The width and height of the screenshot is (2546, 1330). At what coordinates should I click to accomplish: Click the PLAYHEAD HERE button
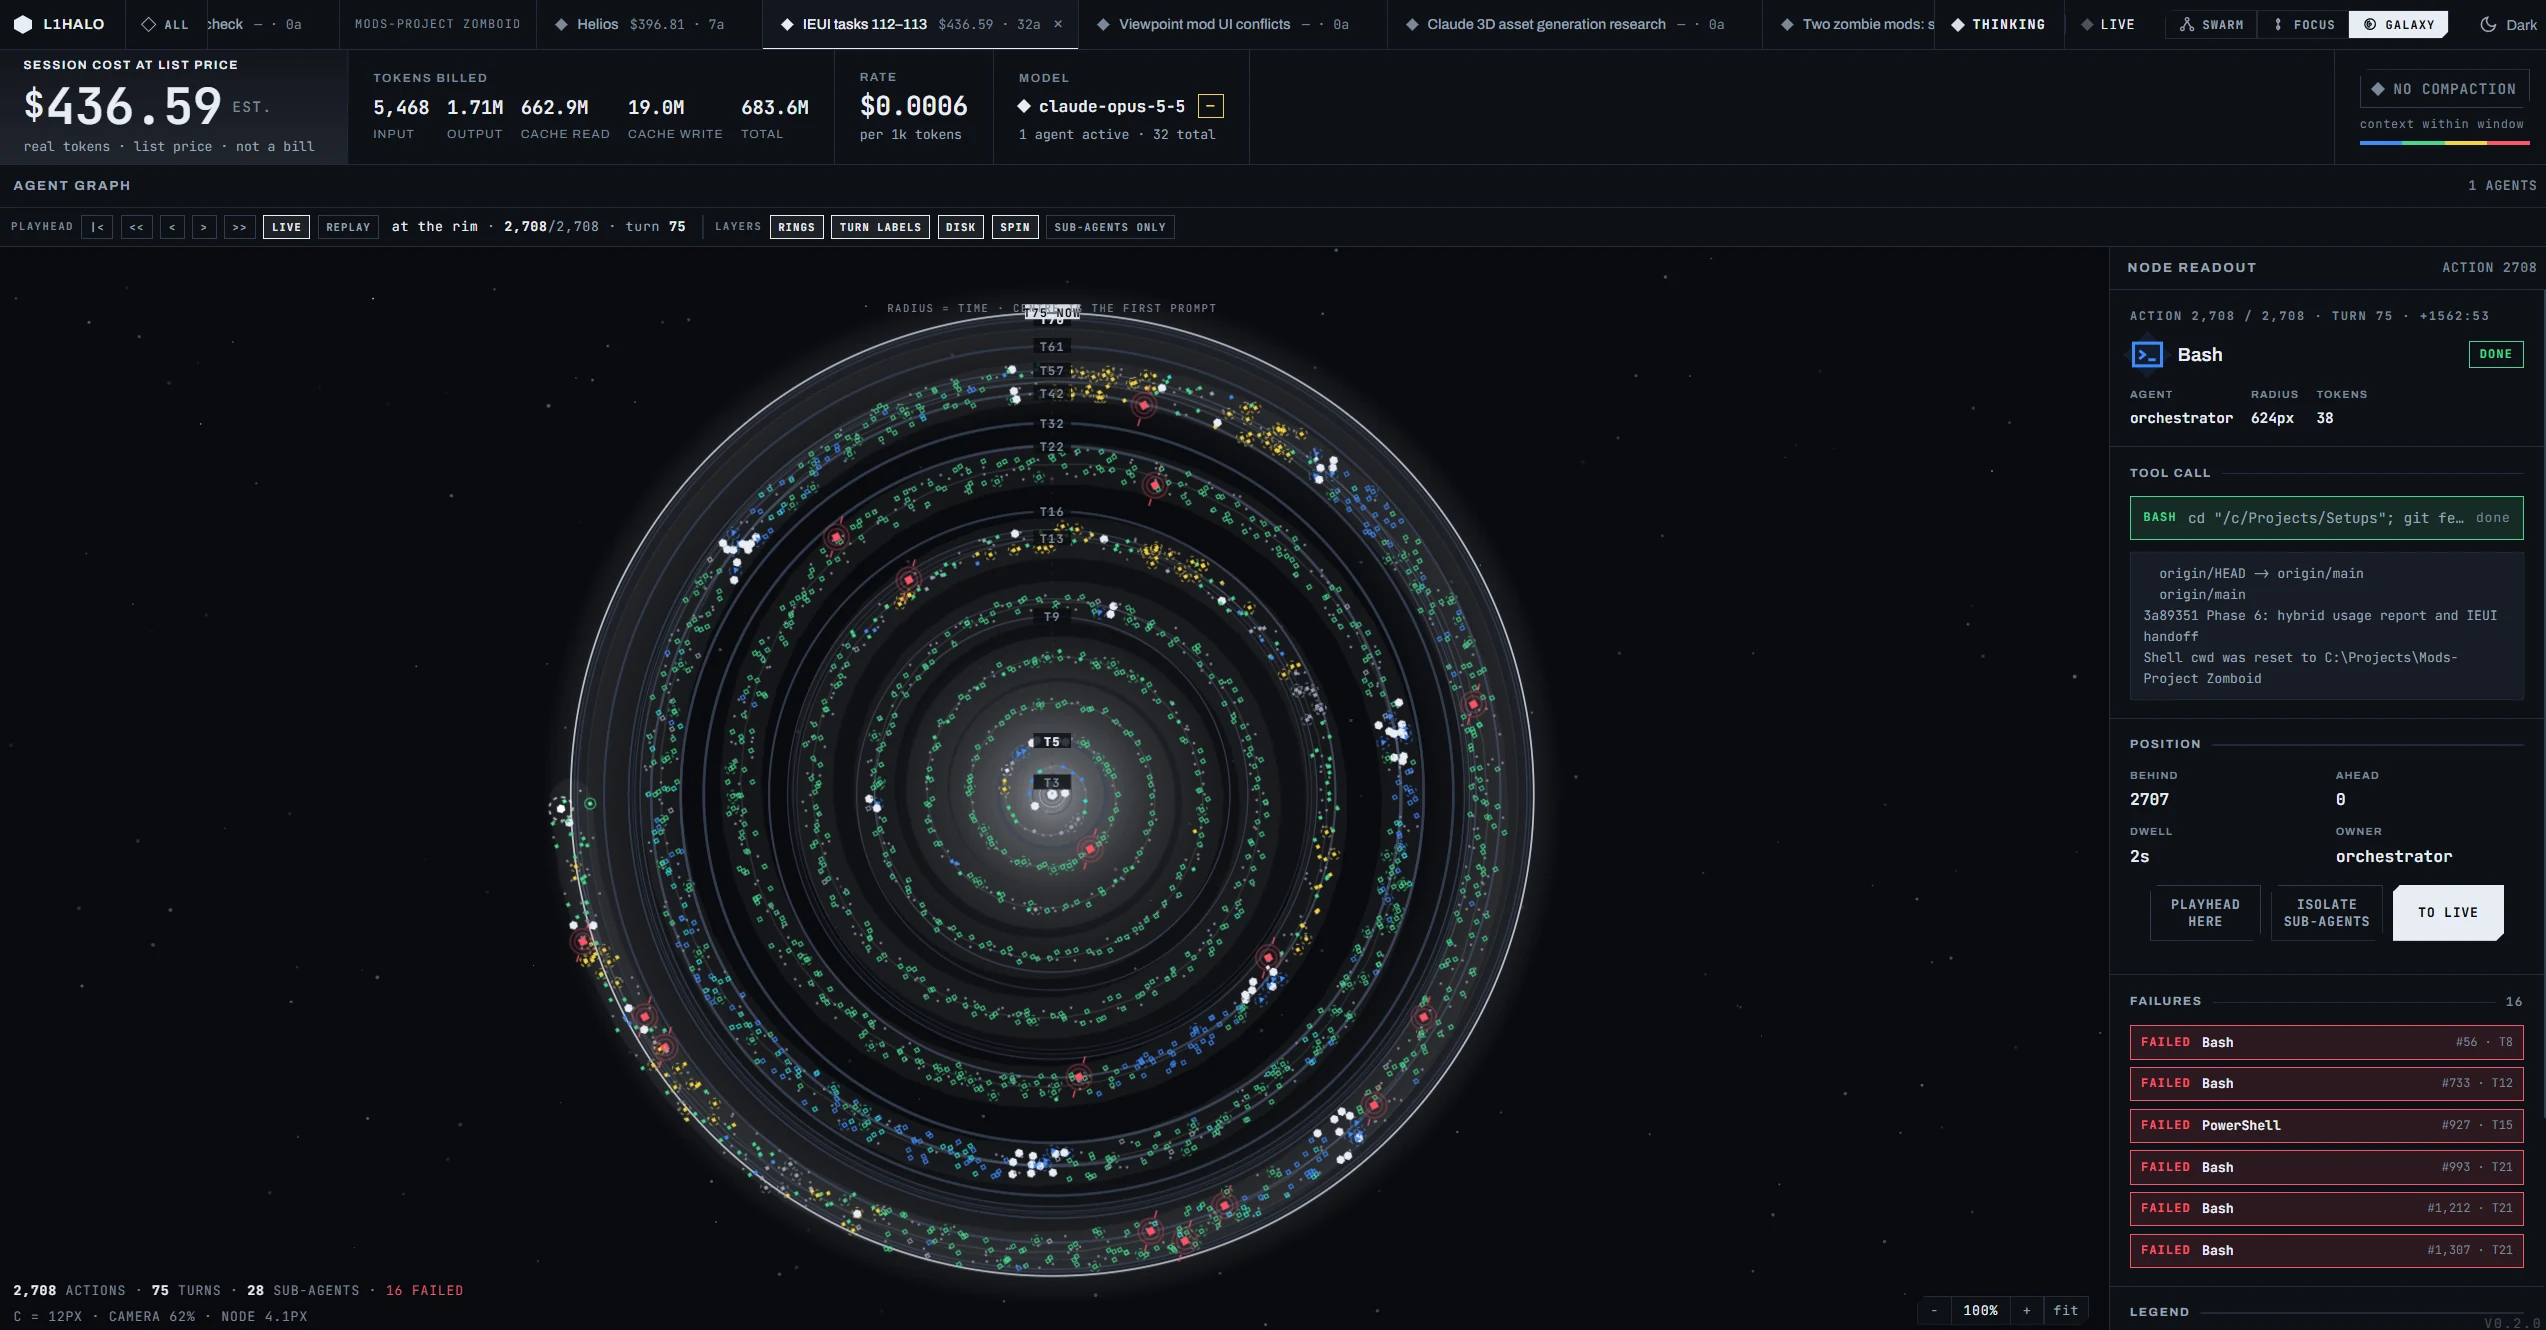2204,913
